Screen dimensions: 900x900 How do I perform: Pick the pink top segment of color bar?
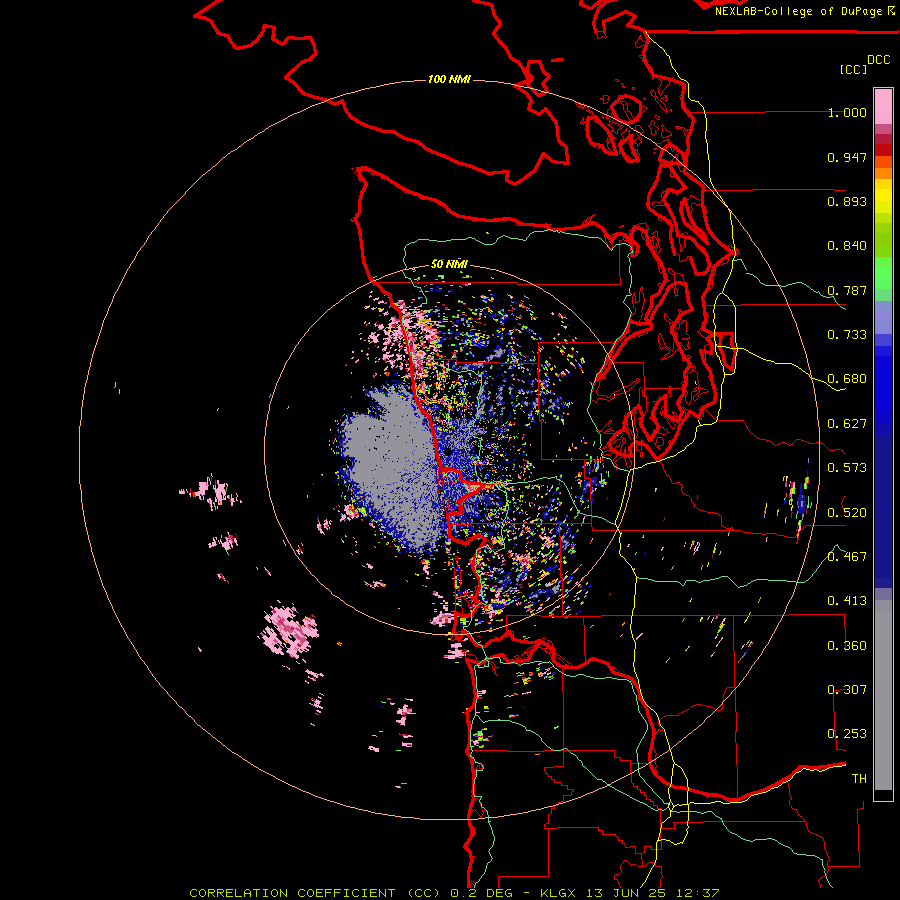[x=883, y=106]
